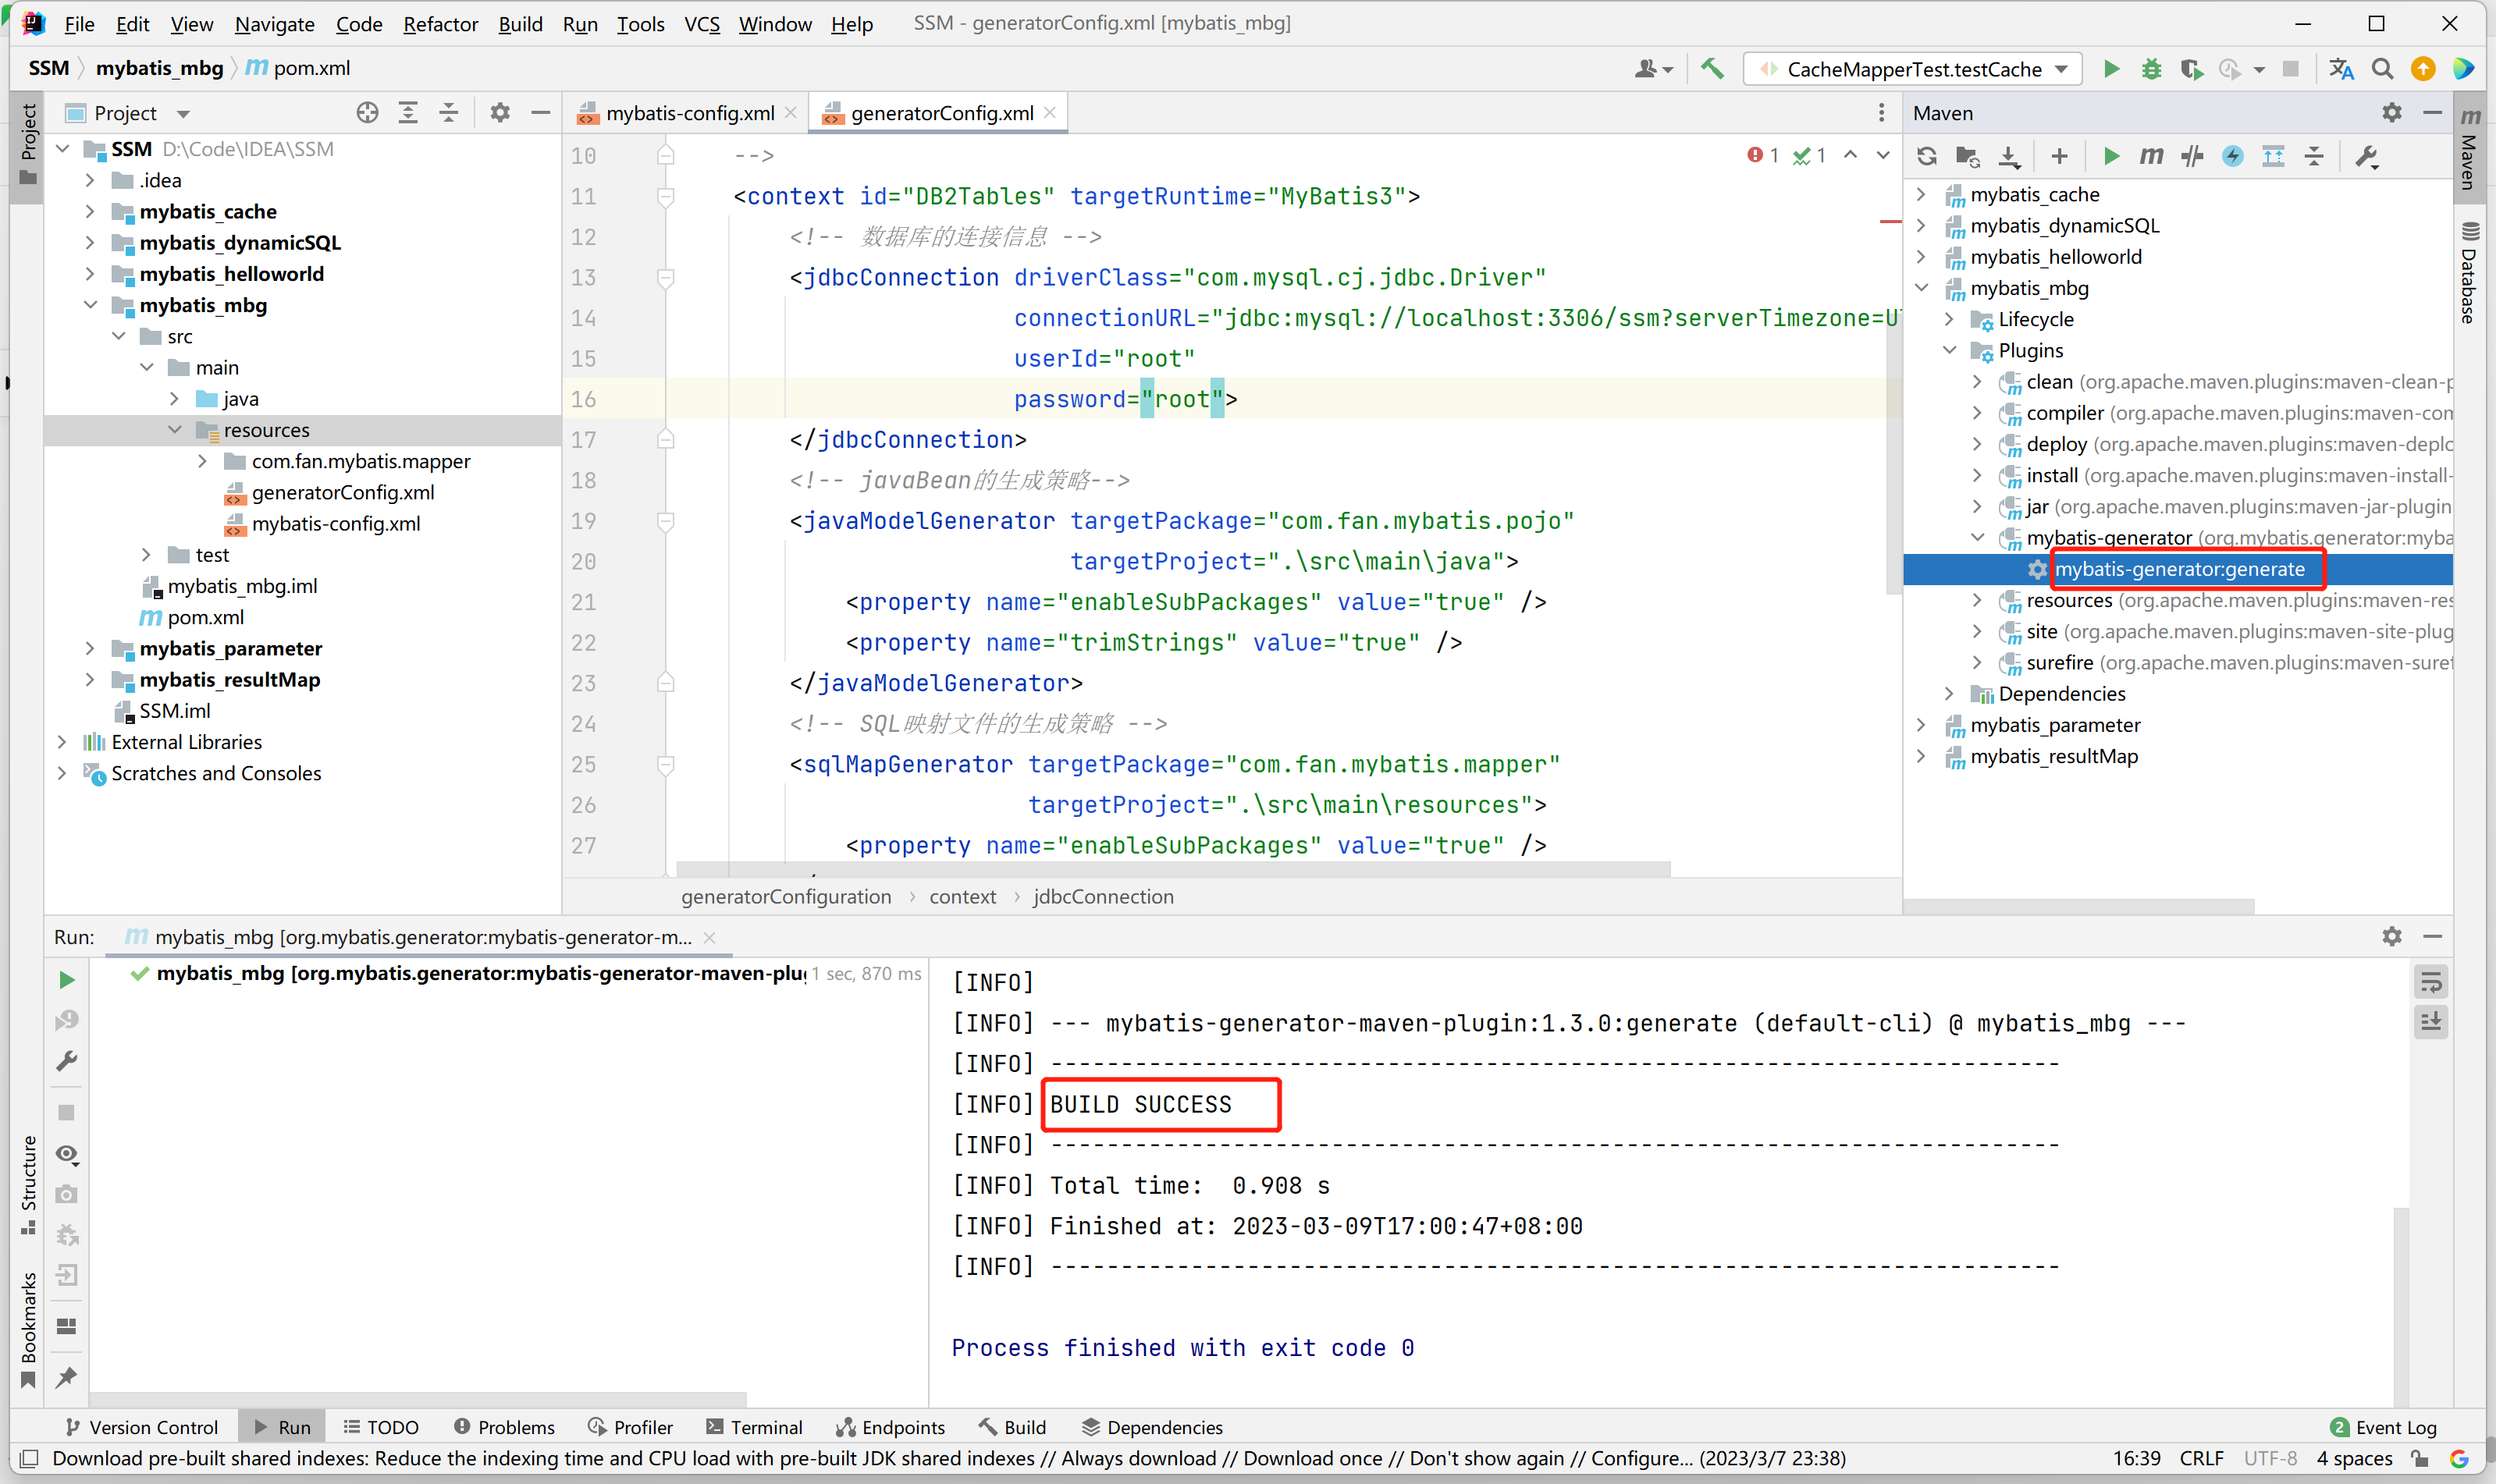Execute Maven goal 'm' icon
Image resolution: width=2496 pixels, height=1484 pixels.
(2151, 156)
